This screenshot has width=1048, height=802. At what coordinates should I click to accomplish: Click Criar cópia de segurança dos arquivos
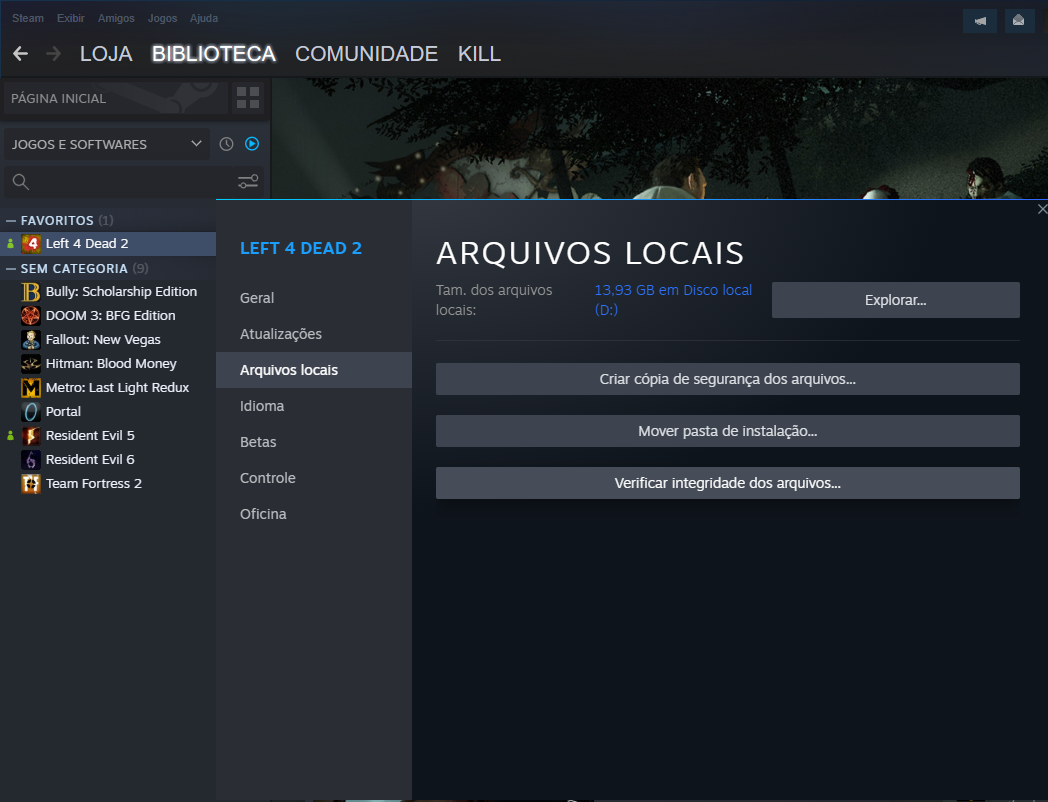click(728, 379)
